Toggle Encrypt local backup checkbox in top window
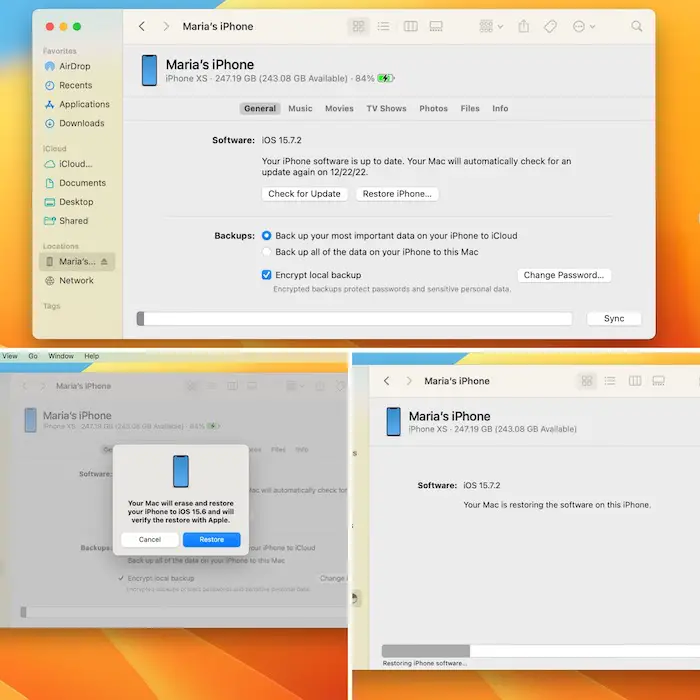 tap(267, 275)
